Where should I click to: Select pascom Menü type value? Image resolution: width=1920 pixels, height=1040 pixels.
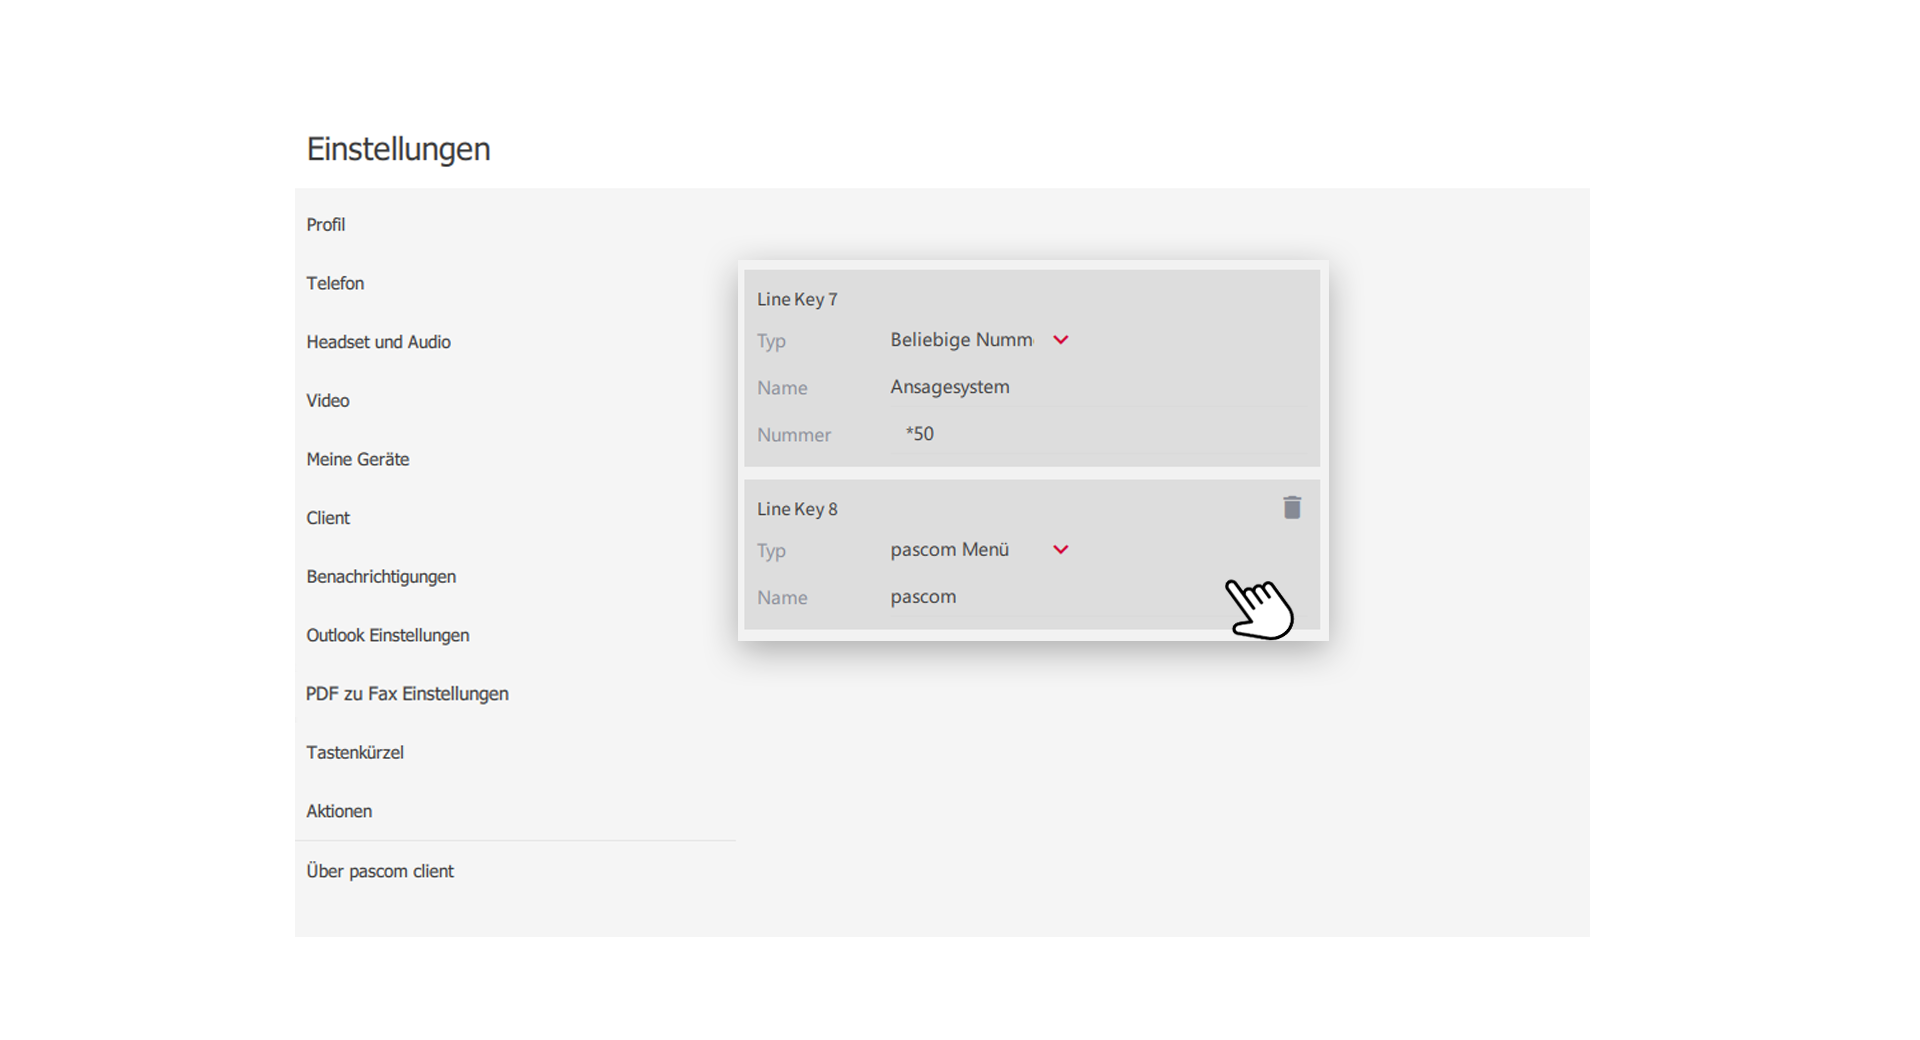pos(950,550)
